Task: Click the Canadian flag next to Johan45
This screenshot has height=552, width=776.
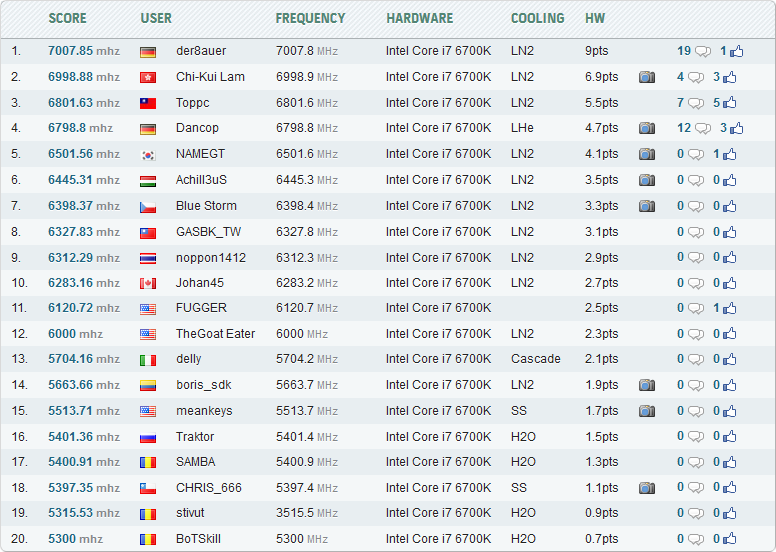Action: 148,283
